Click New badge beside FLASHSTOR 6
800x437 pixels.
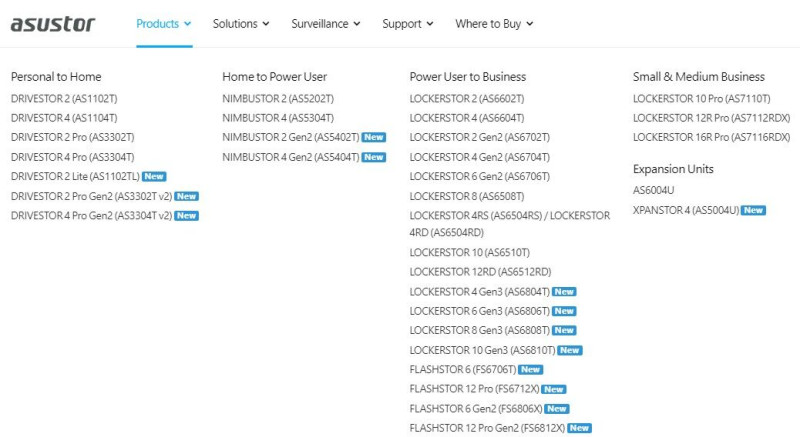(531, 370)
